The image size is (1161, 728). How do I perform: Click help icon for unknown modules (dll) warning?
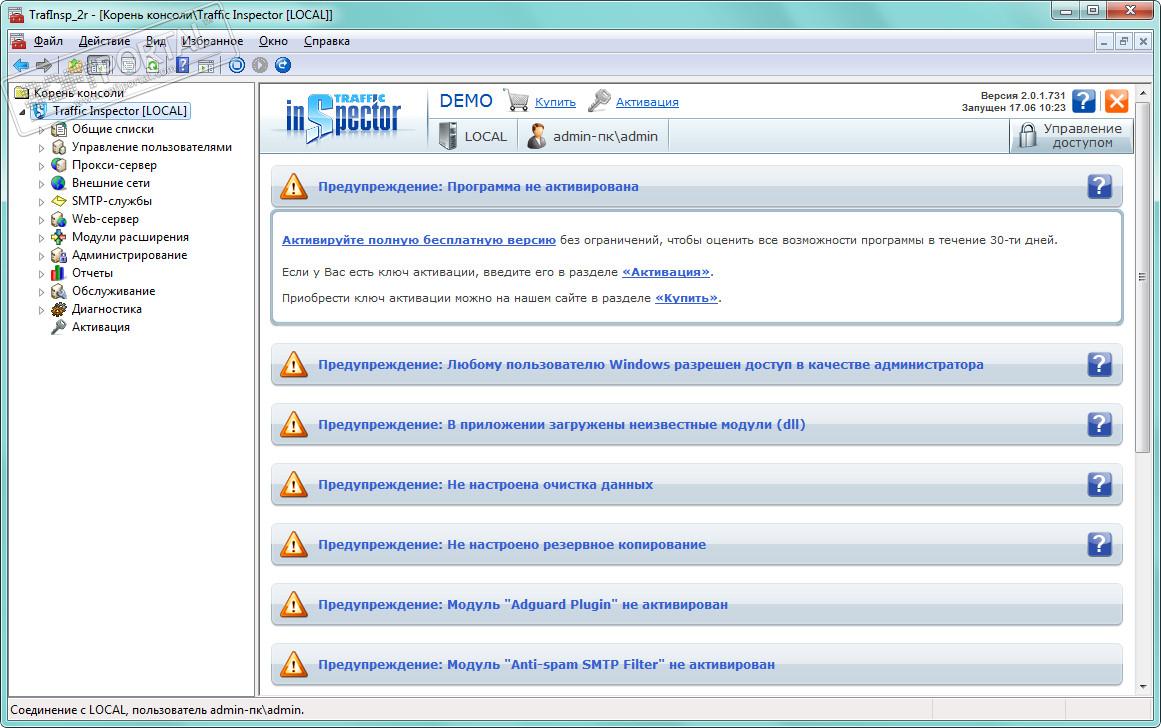click(x=1100, y=424)
